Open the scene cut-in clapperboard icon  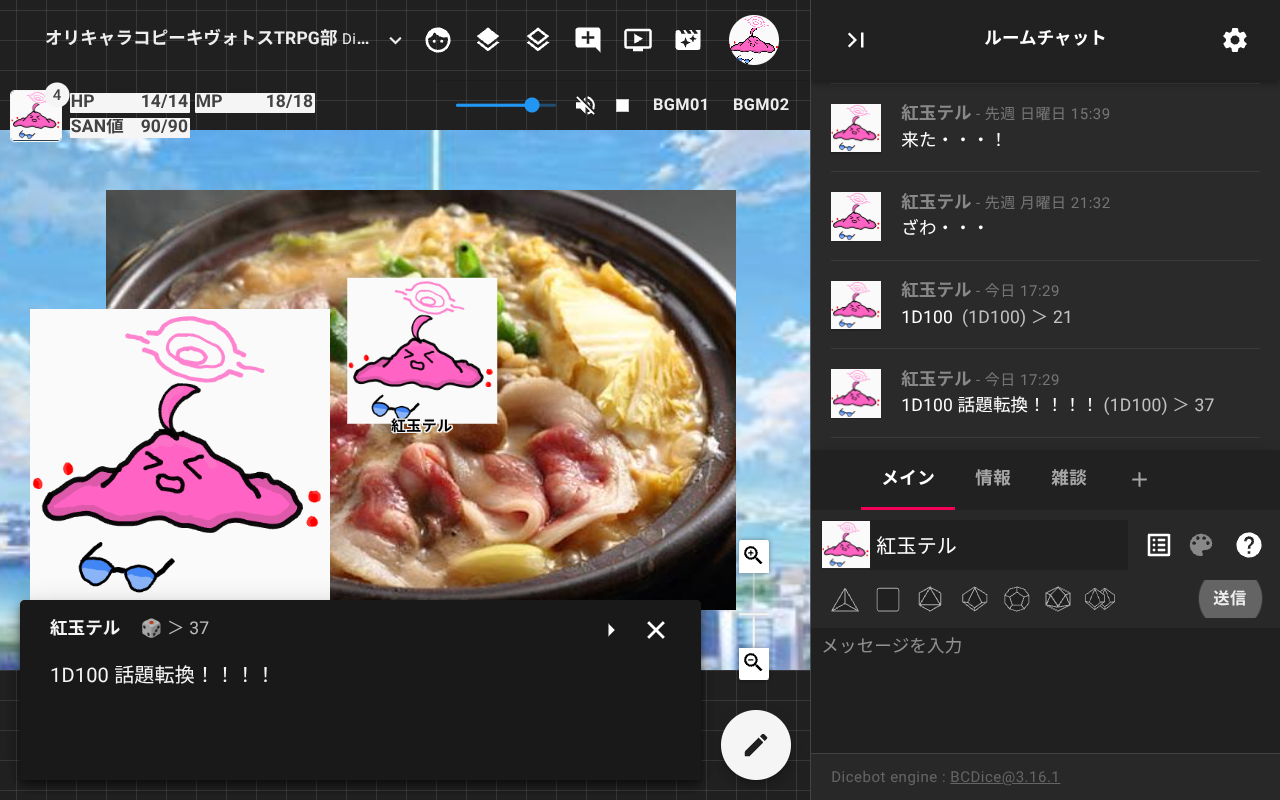pos(688,40)
